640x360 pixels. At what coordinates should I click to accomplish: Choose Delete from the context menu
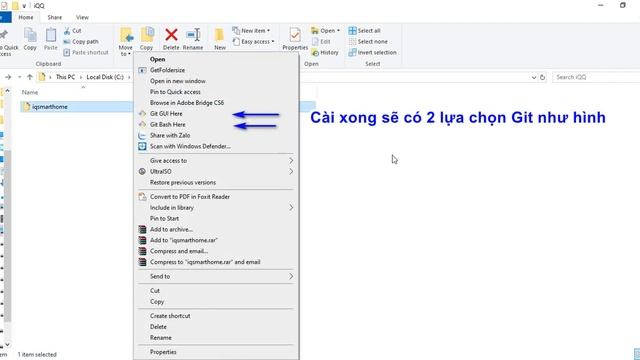217,327
